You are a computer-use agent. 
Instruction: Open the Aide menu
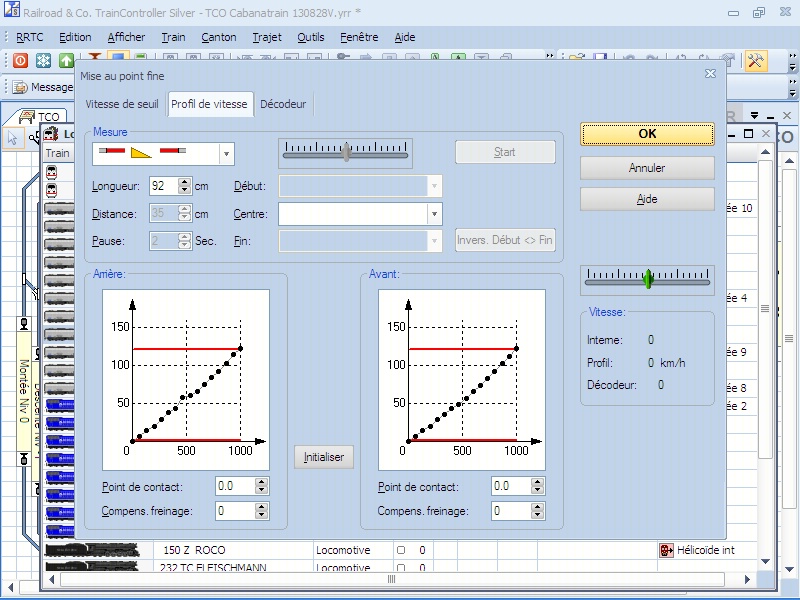[405, 37]
